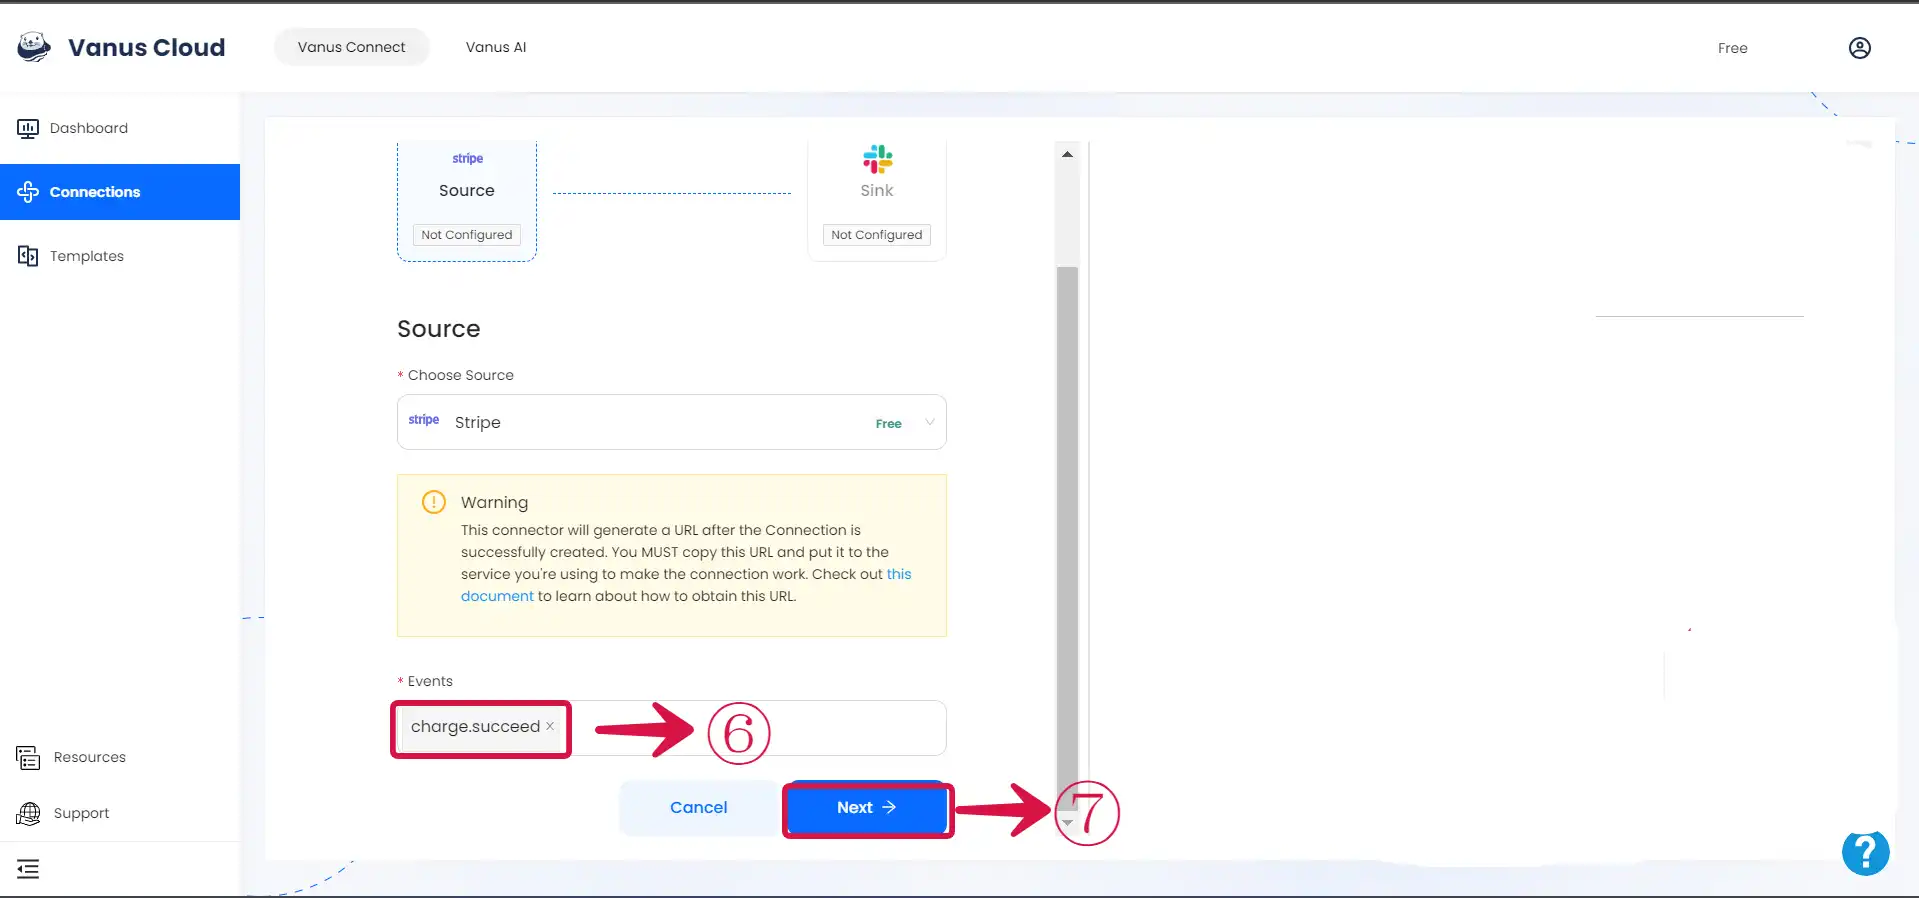Click the stripe logo on Source card
Screen dimensions: 1919x898
[467, 158]
